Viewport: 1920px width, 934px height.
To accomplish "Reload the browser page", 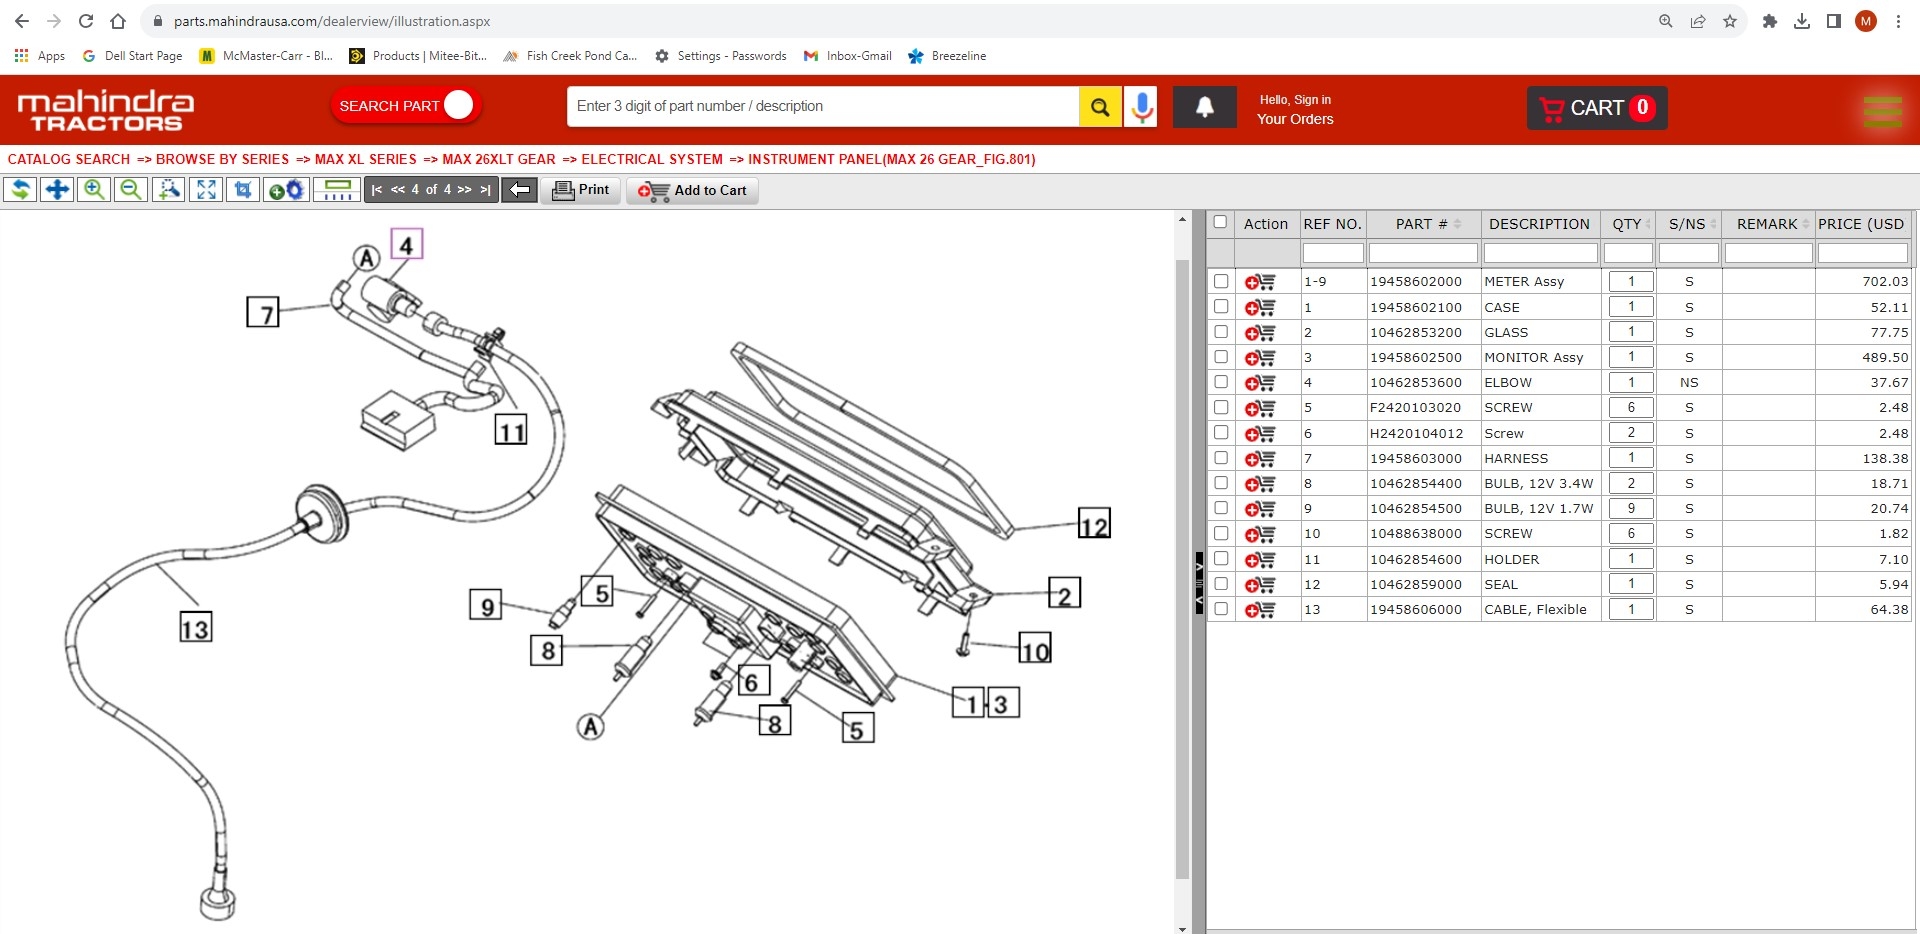I will (x=86, y=21).
